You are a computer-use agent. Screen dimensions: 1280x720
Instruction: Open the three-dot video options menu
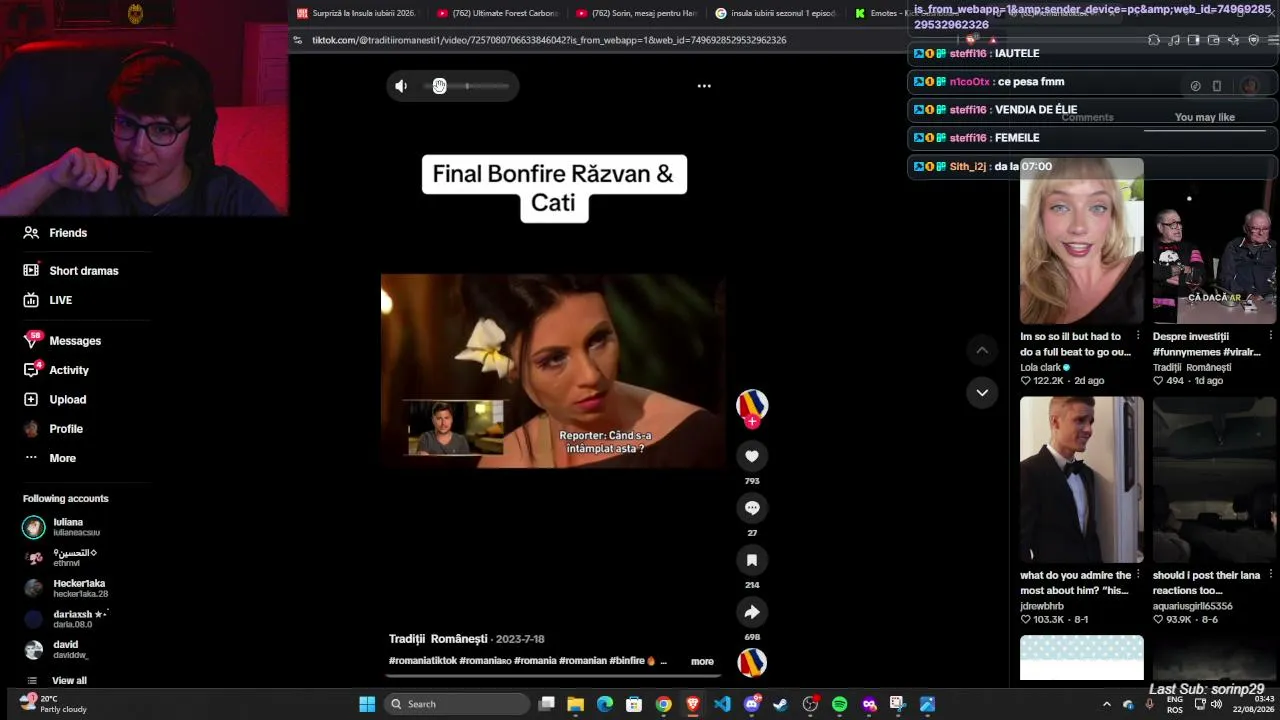click(704, 86)
